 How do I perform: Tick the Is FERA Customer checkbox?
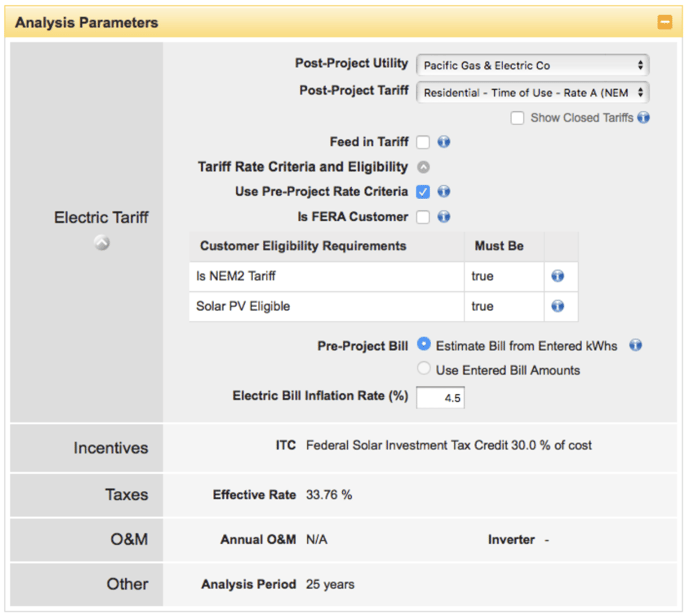pos(423,217)
